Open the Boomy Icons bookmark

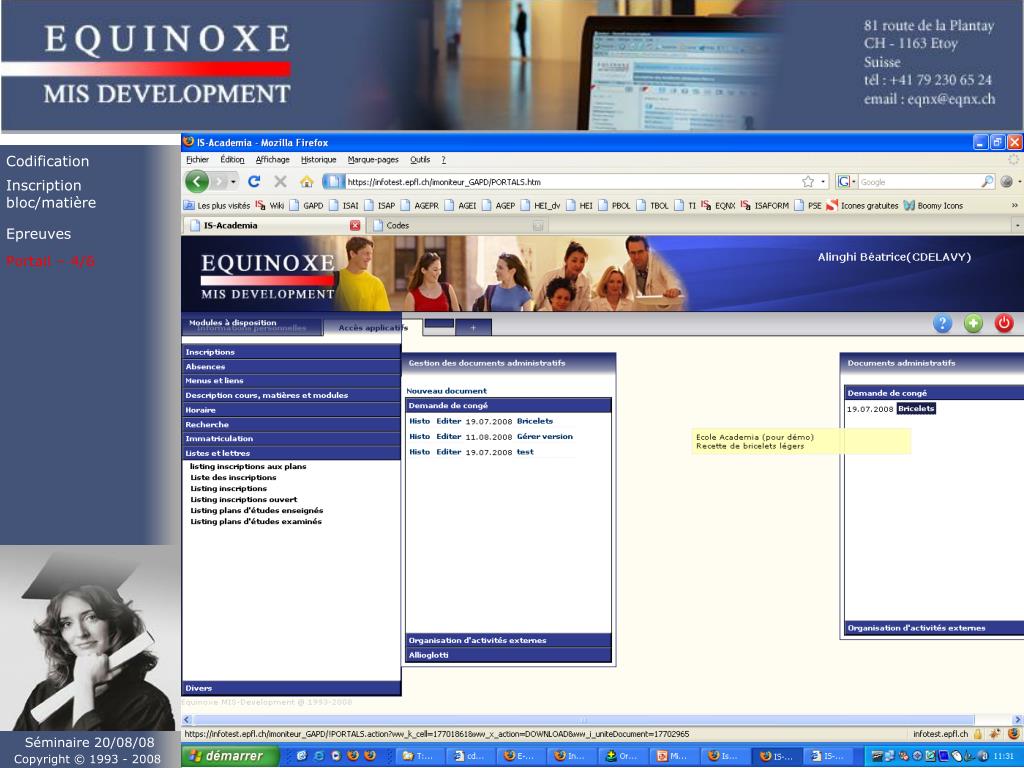[933, 205]
